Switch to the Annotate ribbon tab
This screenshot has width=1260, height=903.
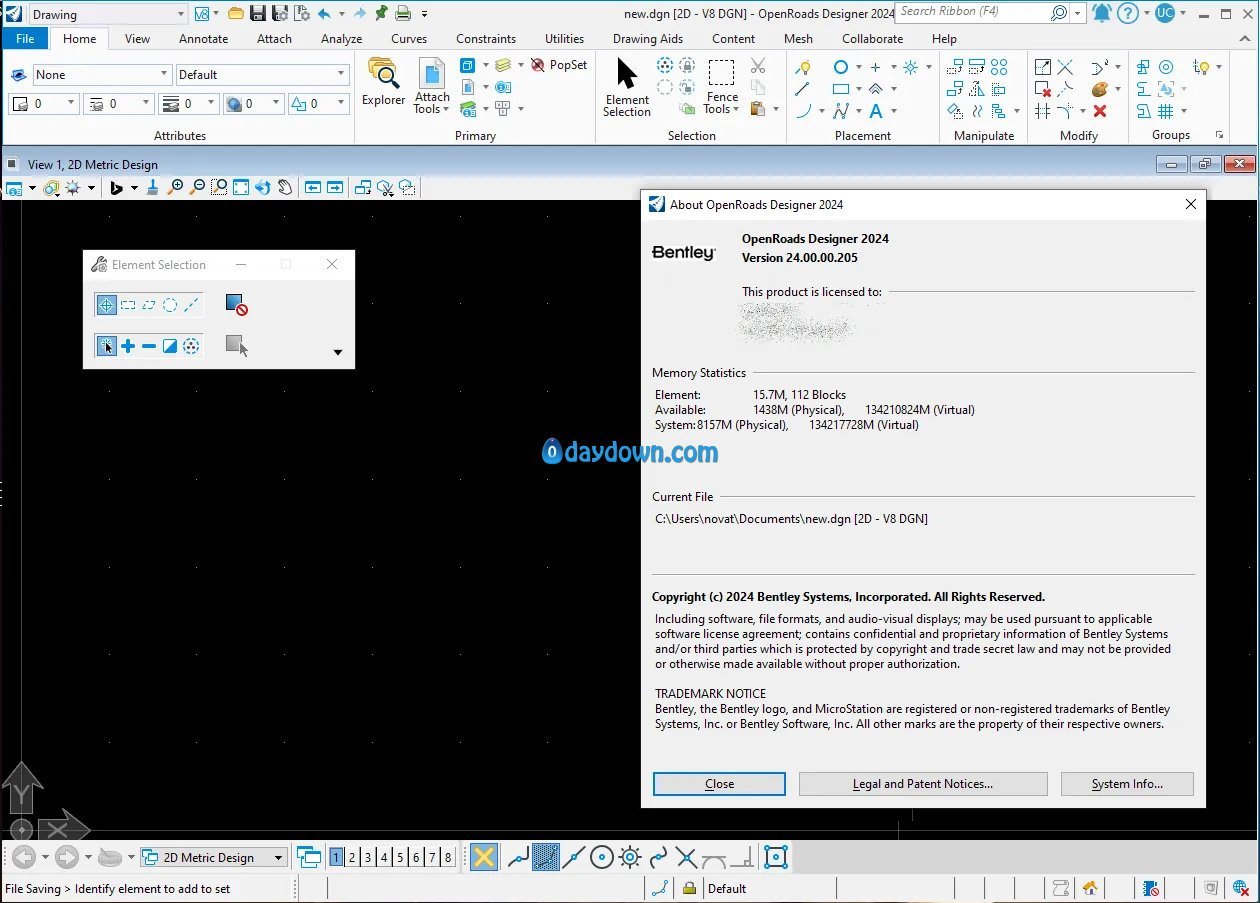(203, 39)
